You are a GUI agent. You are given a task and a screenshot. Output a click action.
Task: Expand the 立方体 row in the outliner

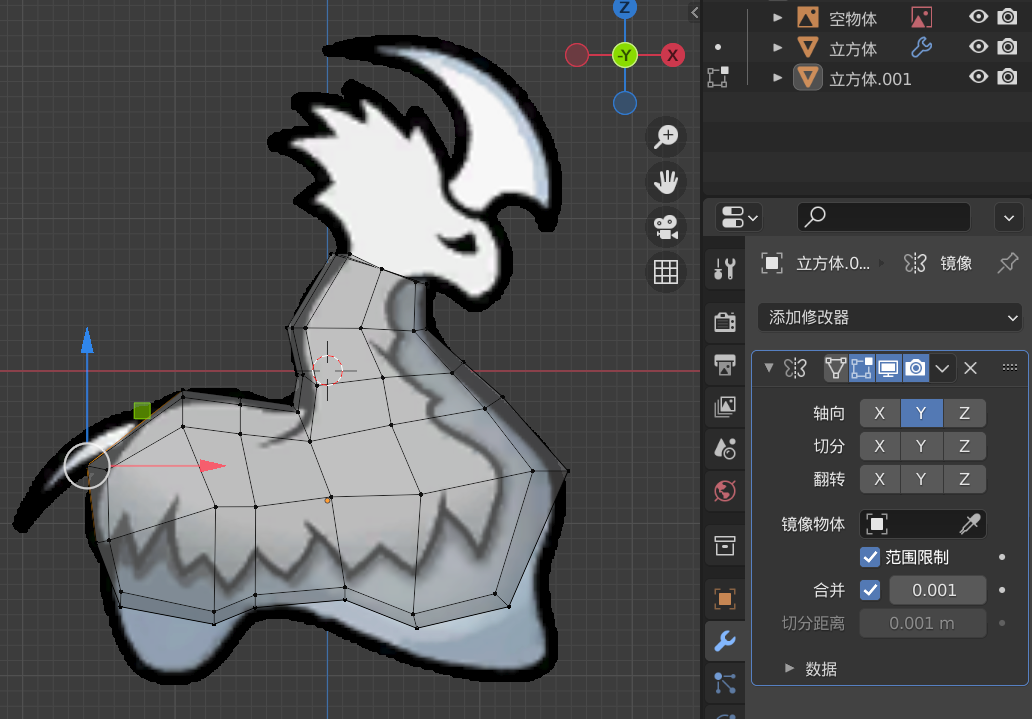coord(777,47)
